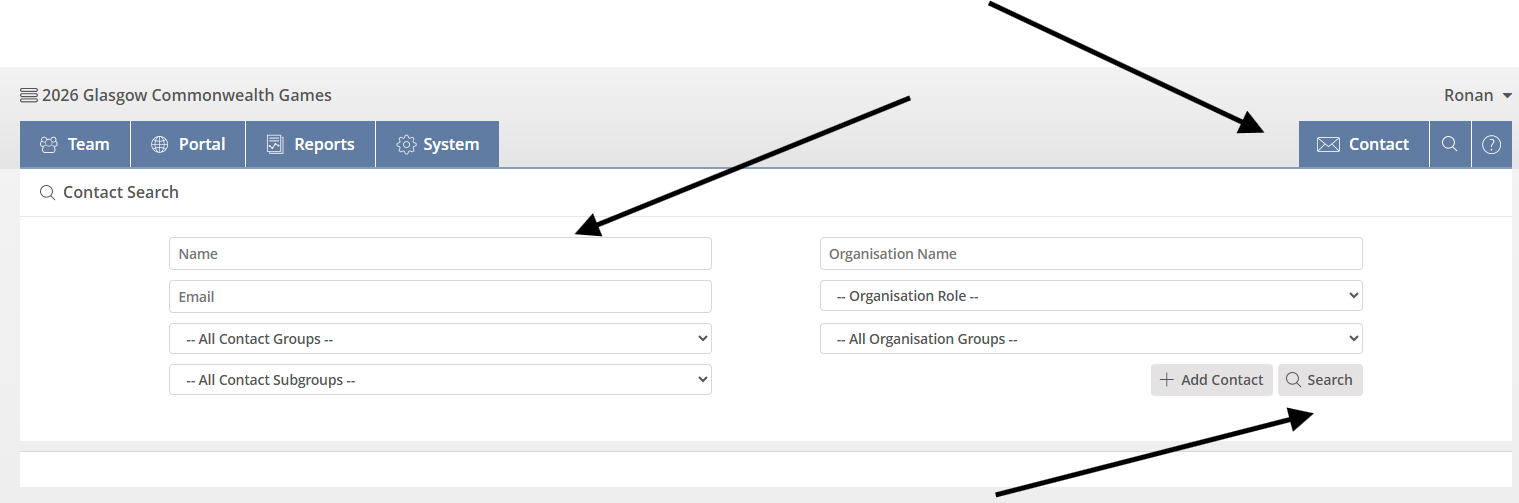This screenshot has height=503, width=1519.
Task: Select the Contact tab
Action: click(x=1363, y=144)
